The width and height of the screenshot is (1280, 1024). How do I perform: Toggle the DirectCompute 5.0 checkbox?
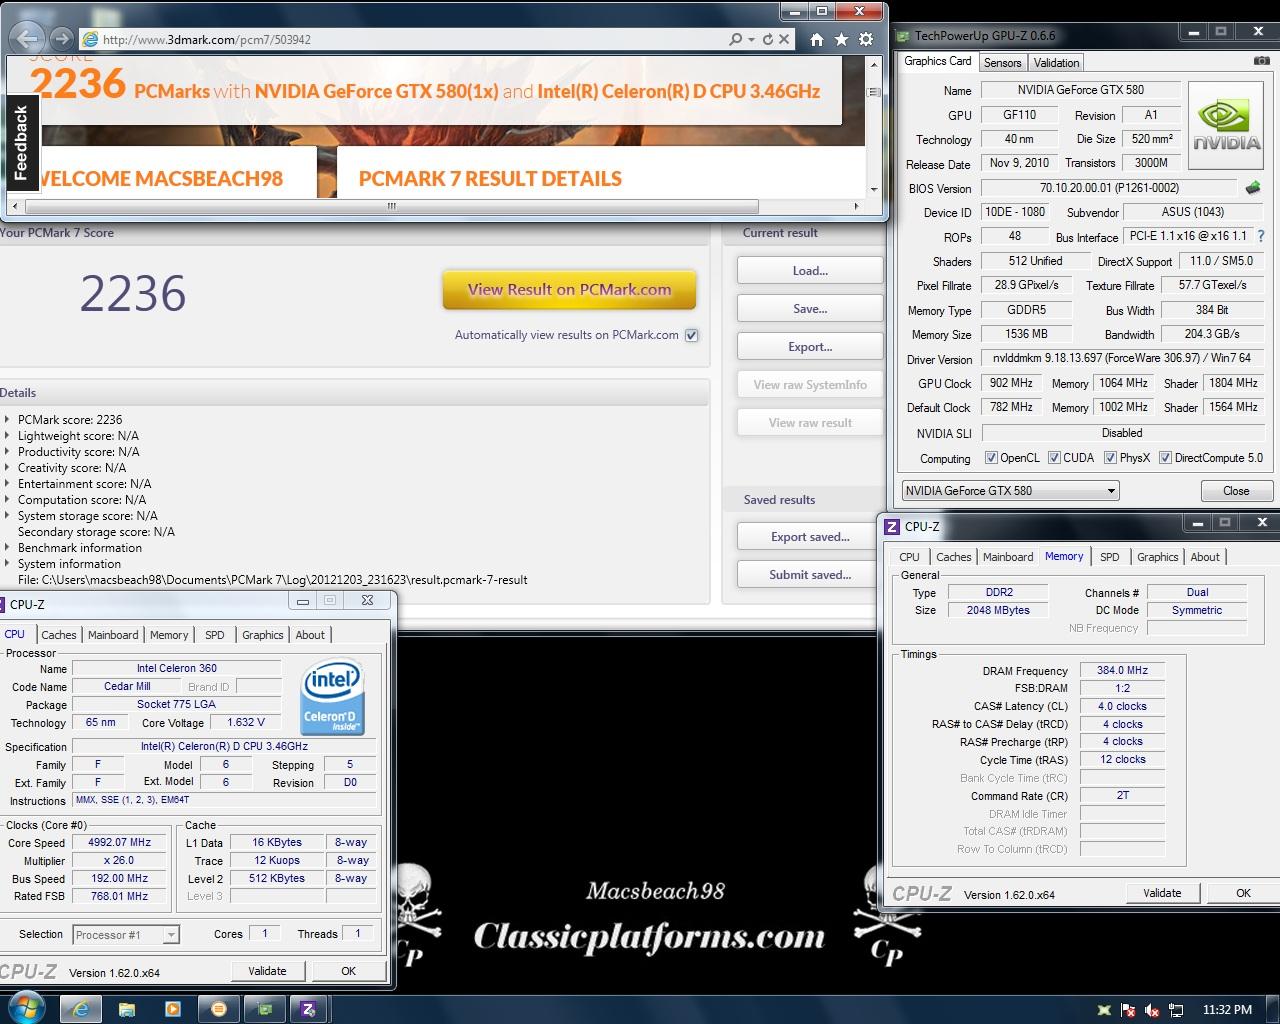coord(1165,458)
